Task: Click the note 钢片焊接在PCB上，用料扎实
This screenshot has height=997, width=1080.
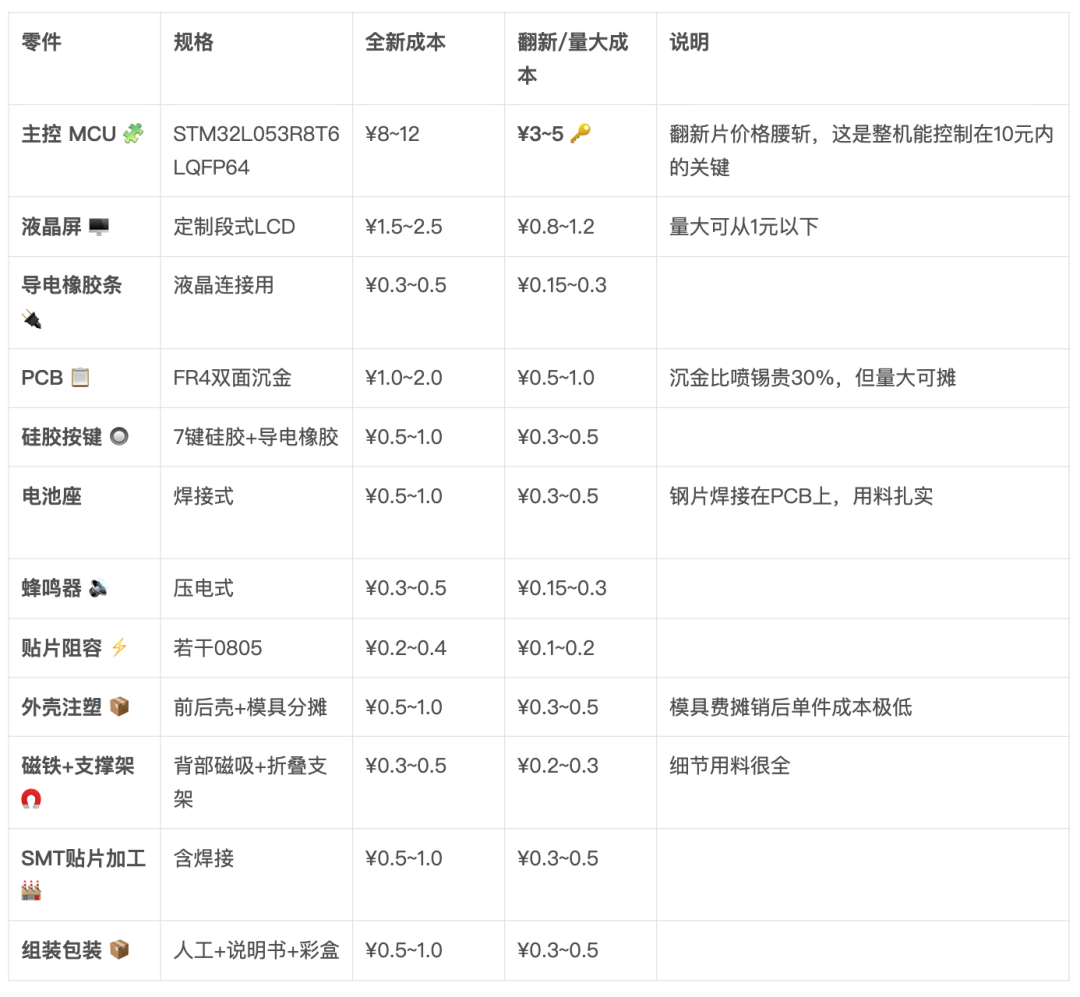Action: [x=801, y=496]
